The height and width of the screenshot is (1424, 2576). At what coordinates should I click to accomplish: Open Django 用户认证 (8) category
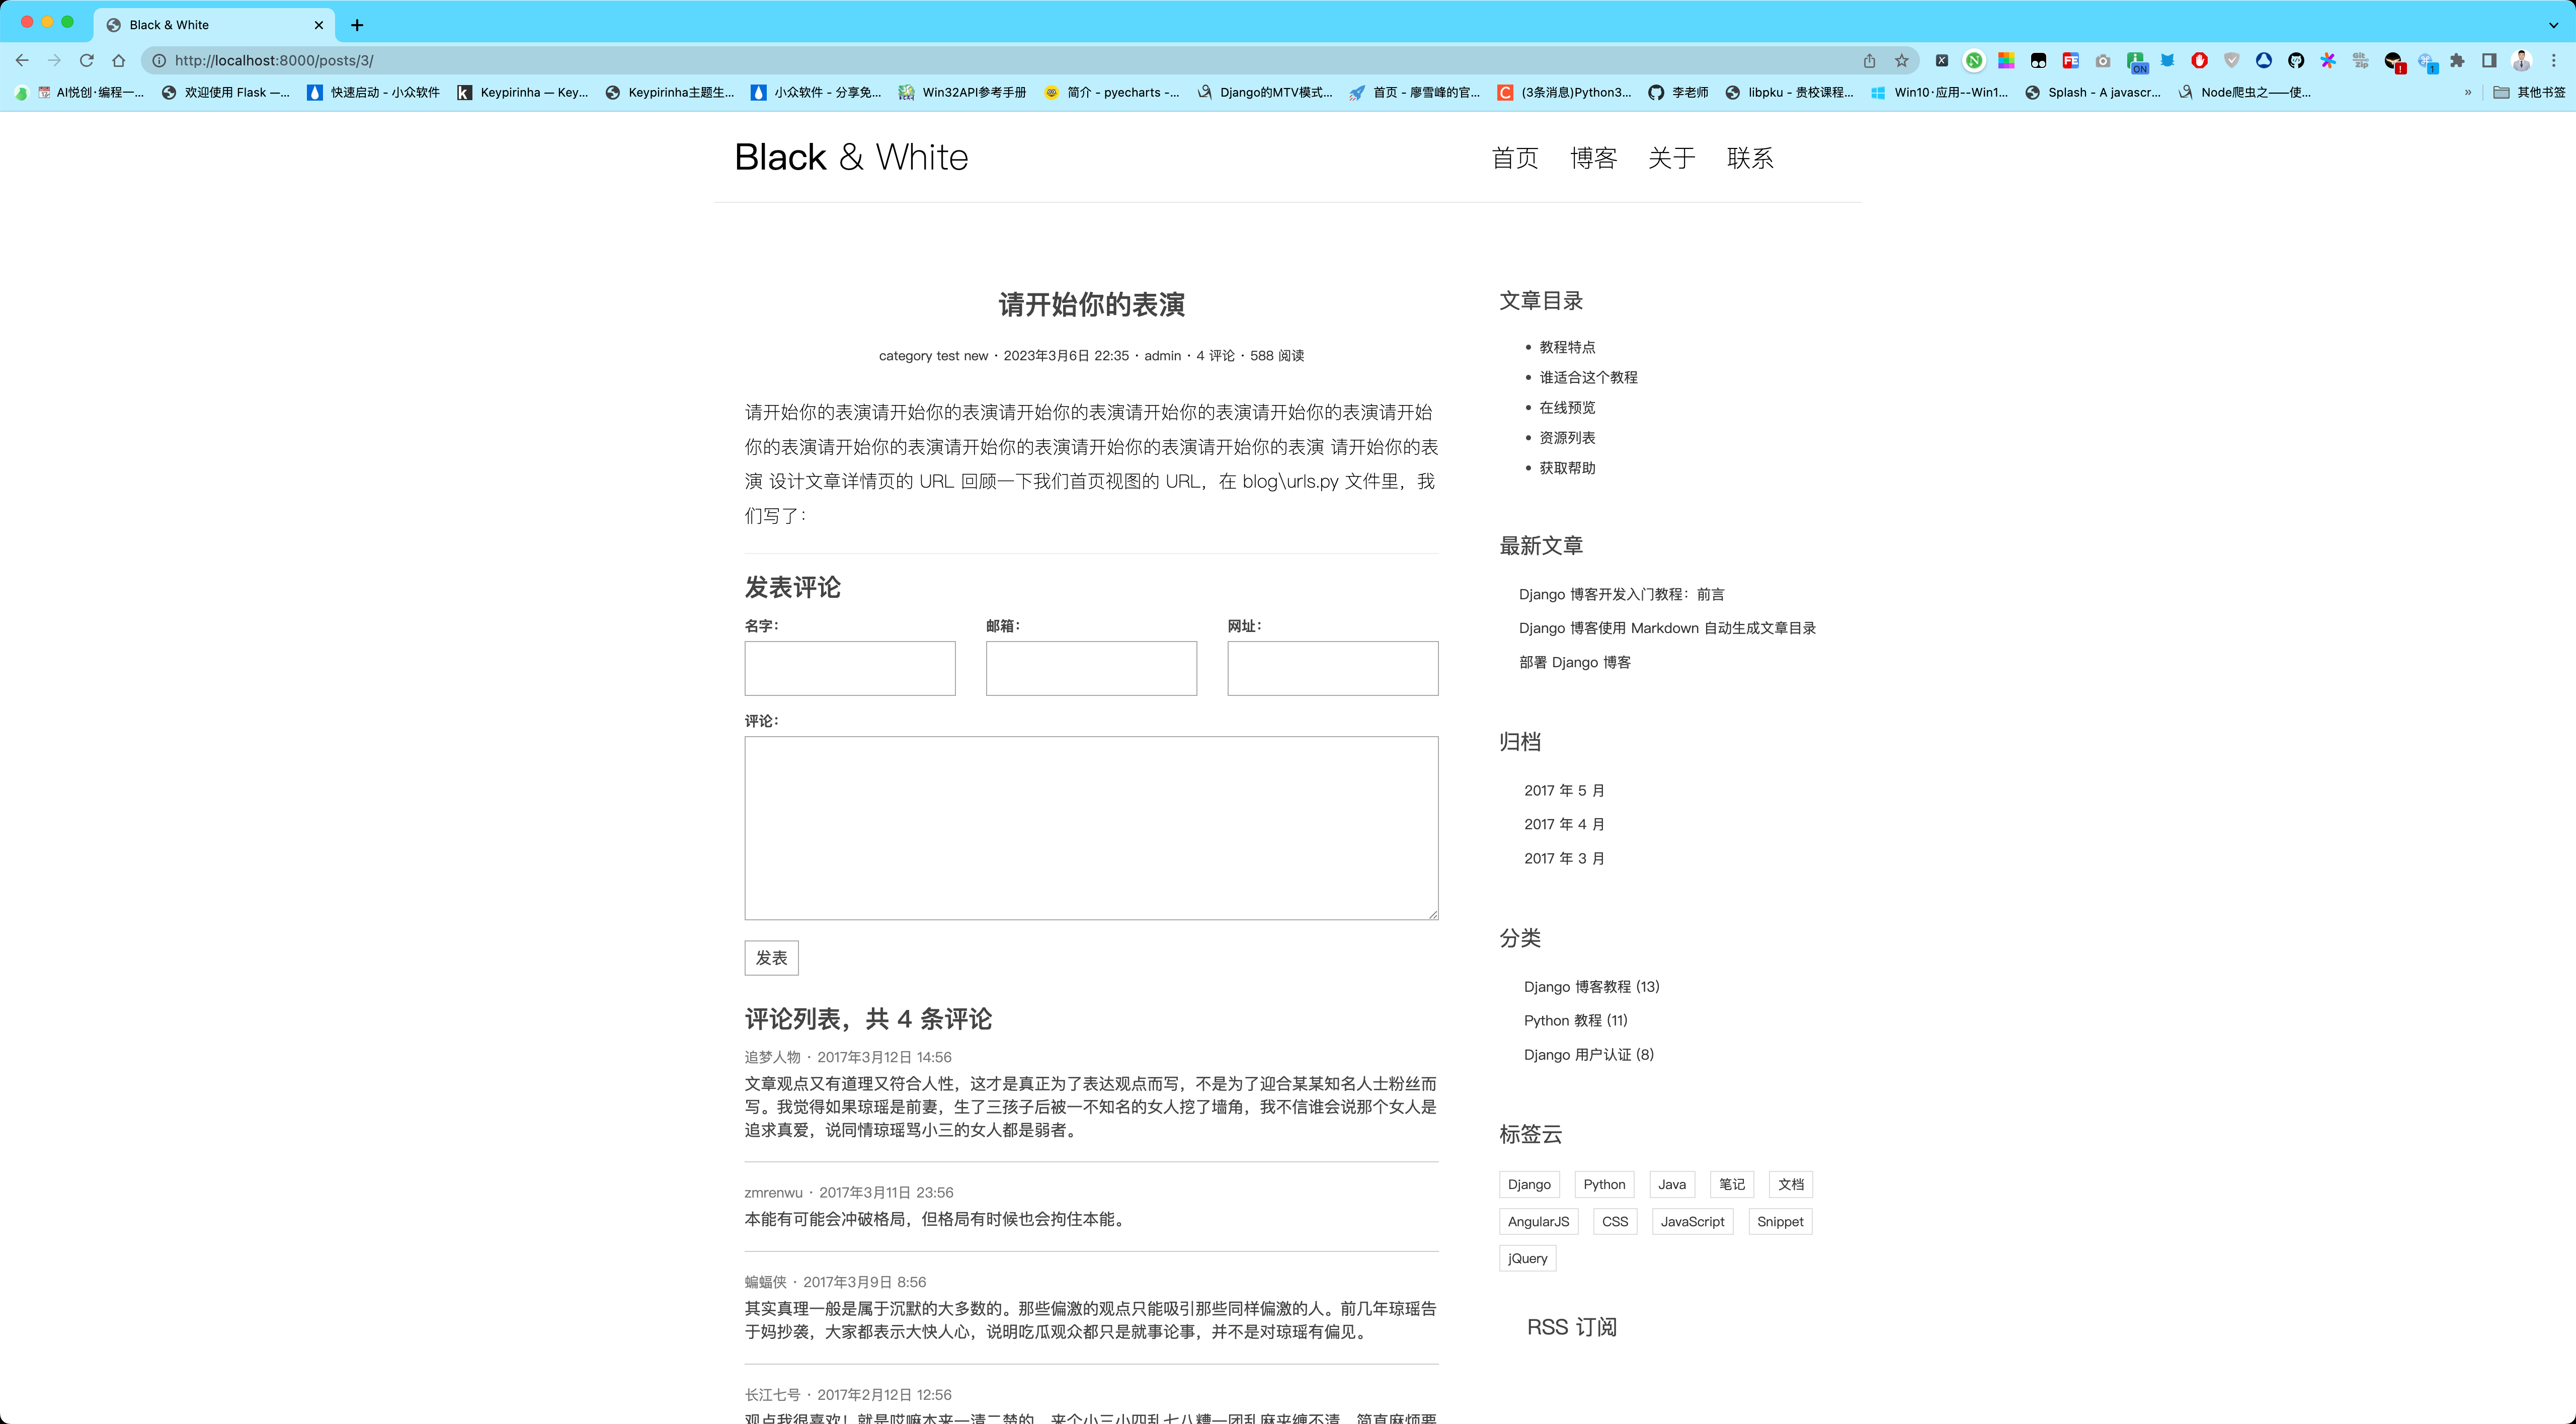1588,1054
